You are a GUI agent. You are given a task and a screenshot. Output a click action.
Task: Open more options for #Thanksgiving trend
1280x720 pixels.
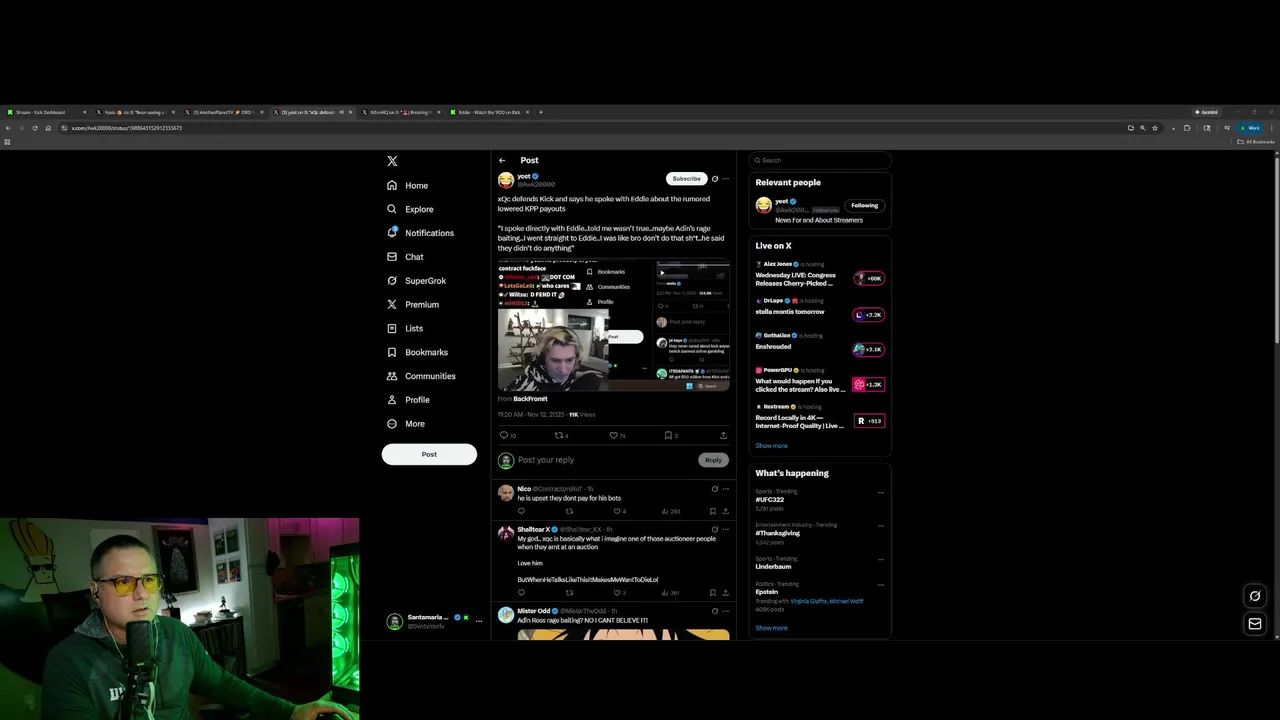point(881,526)
